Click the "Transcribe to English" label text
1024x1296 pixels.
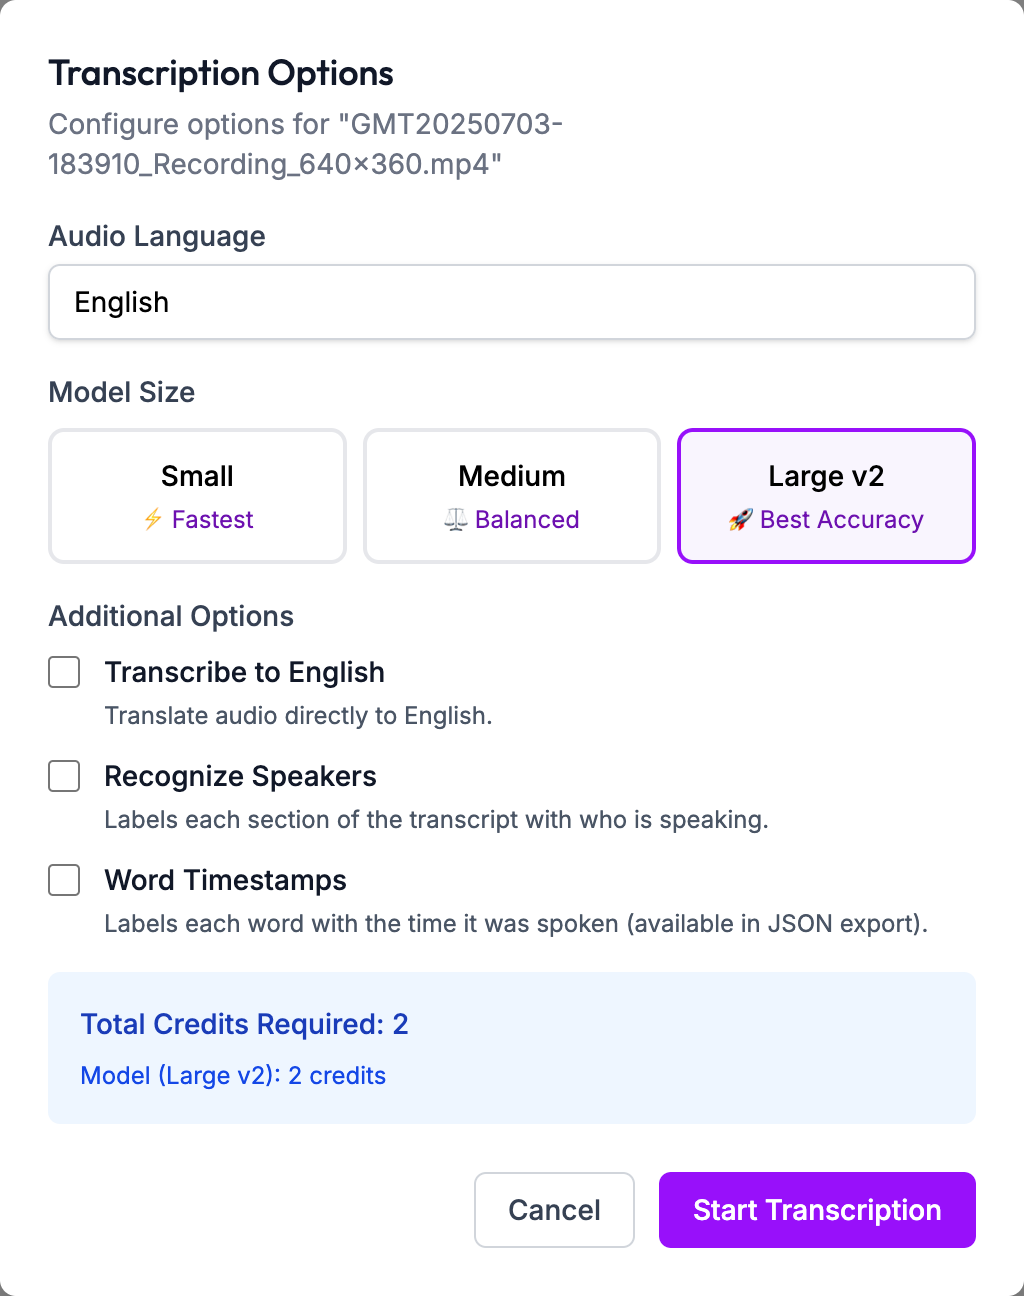tap(245, 672)
